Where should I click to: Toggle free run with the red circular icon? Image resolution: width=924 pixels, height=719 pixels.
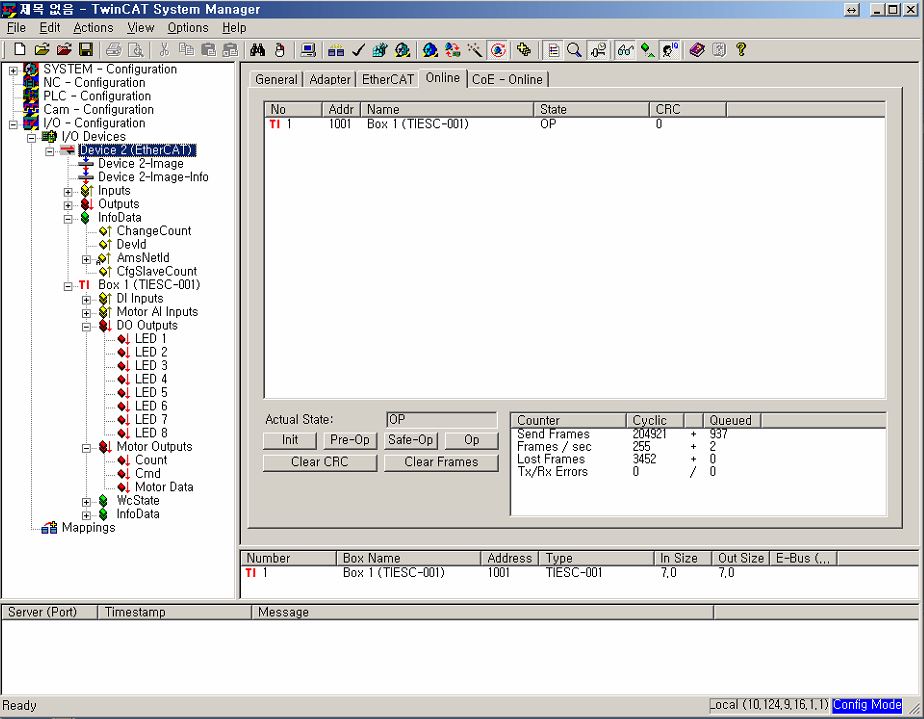498,50
